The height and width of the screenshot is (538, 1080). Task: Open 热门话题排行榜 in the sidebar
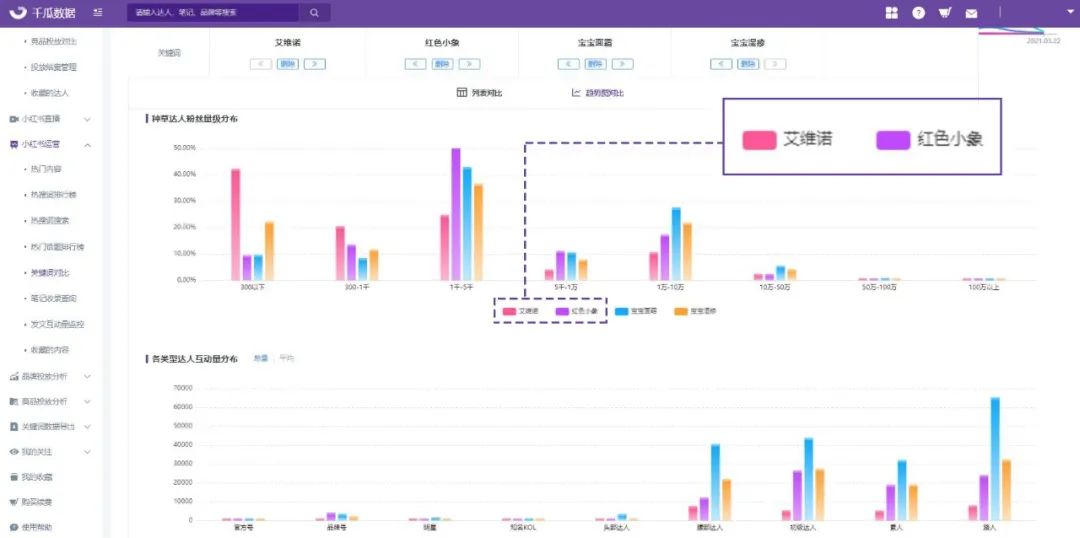(x=57, y=247)
